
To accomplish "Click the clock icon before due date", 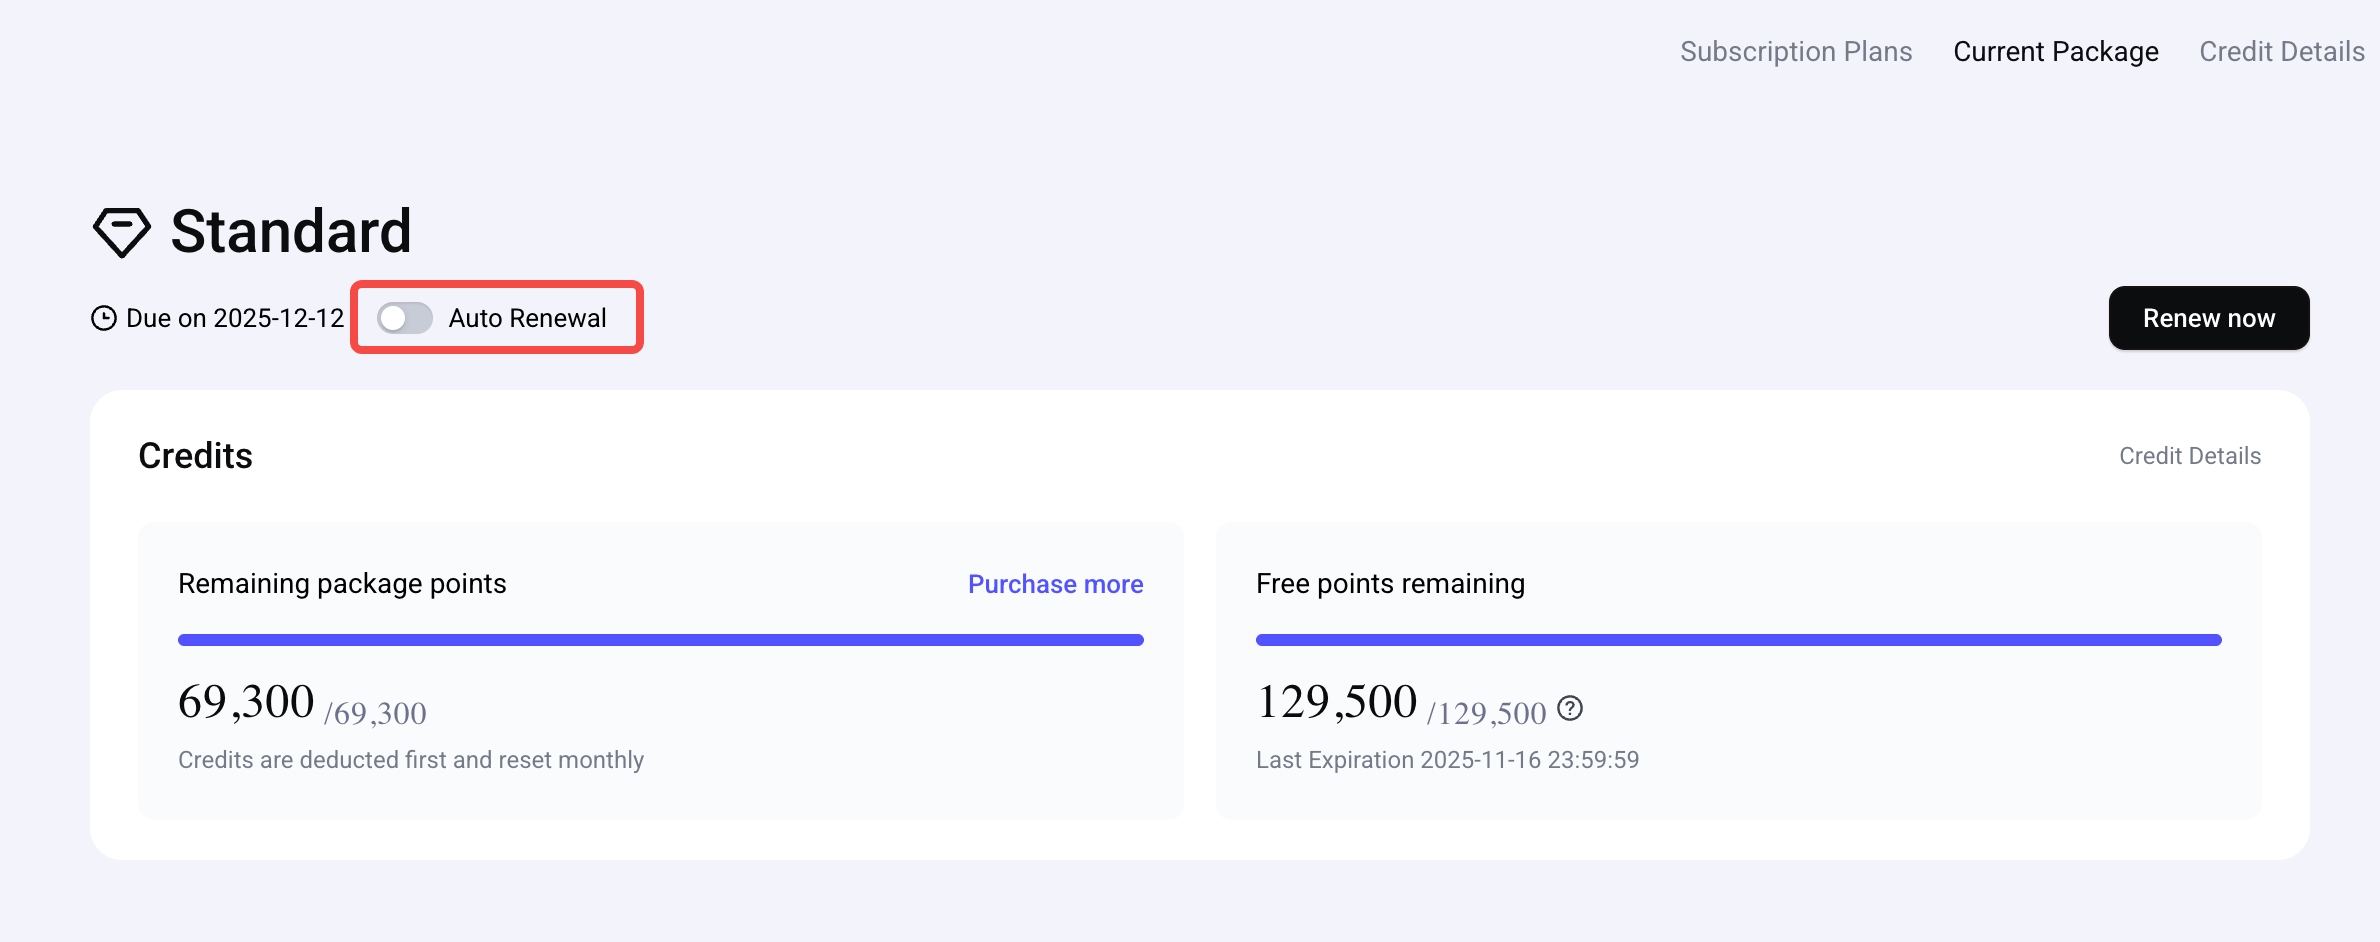I will (104, 318).
